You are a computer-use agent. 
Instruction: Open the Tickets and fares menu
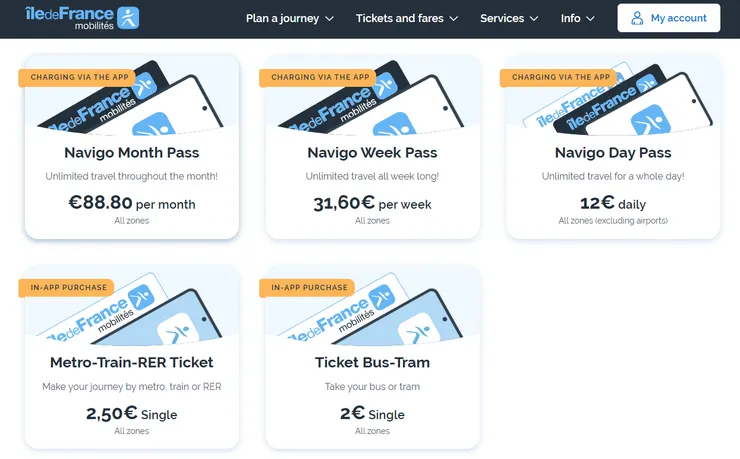click(x=399, y=18)
